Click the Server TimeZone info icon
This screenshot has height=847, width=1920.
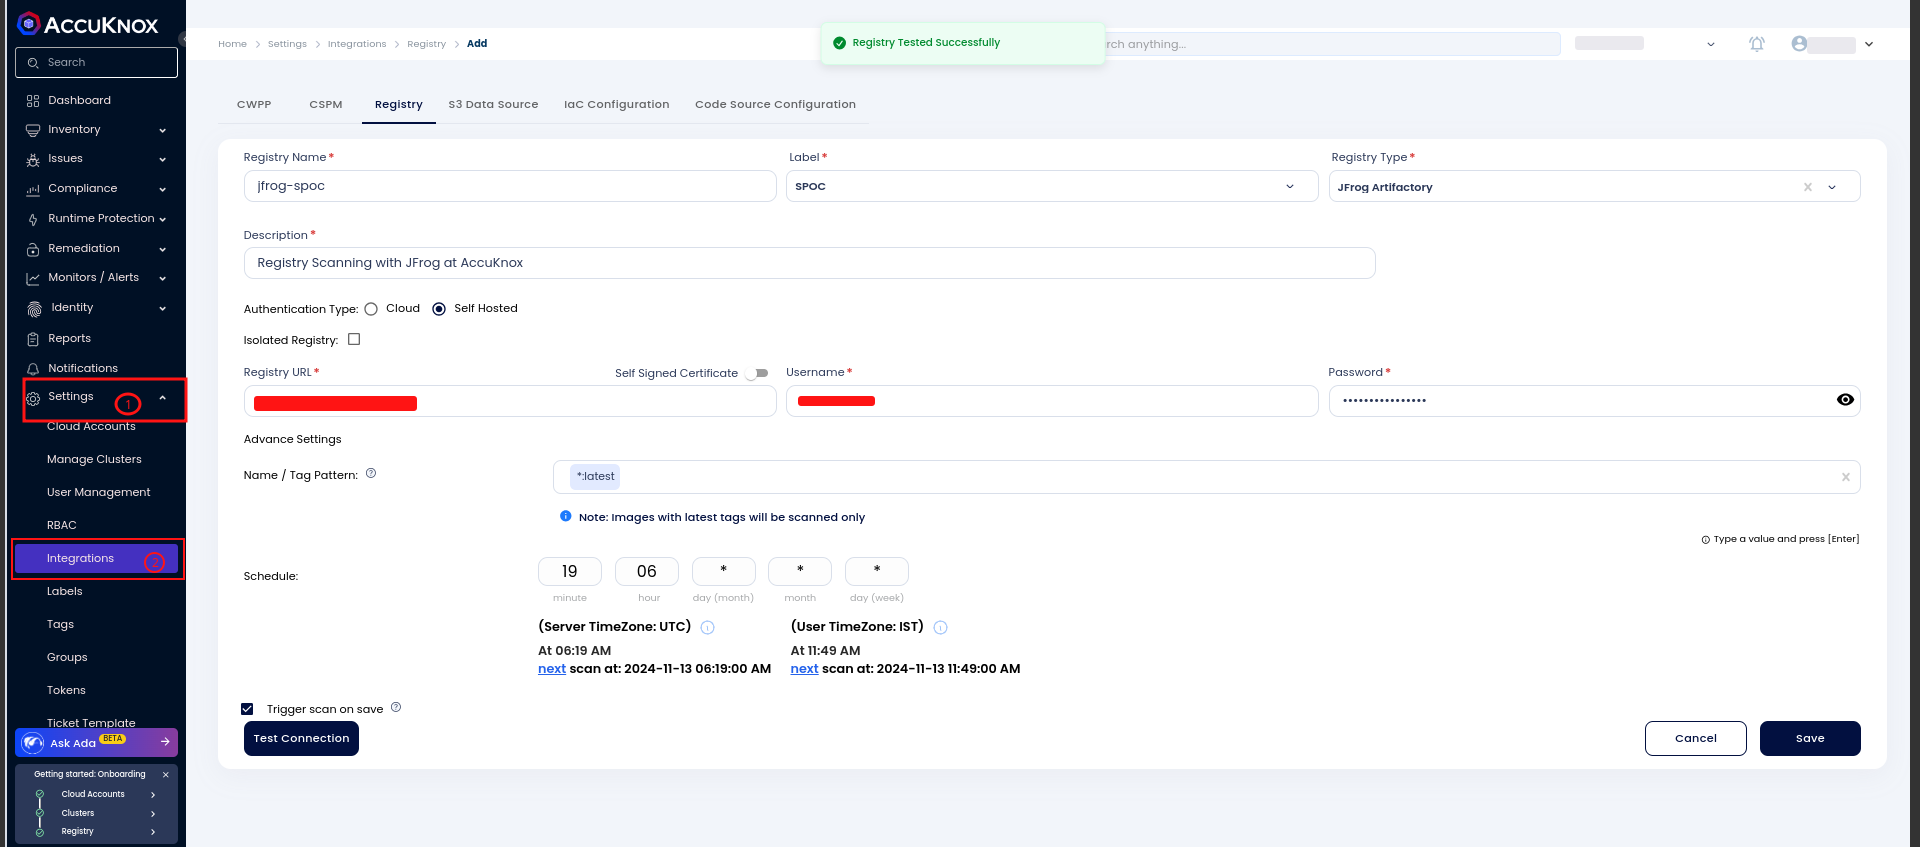point(707,628)
